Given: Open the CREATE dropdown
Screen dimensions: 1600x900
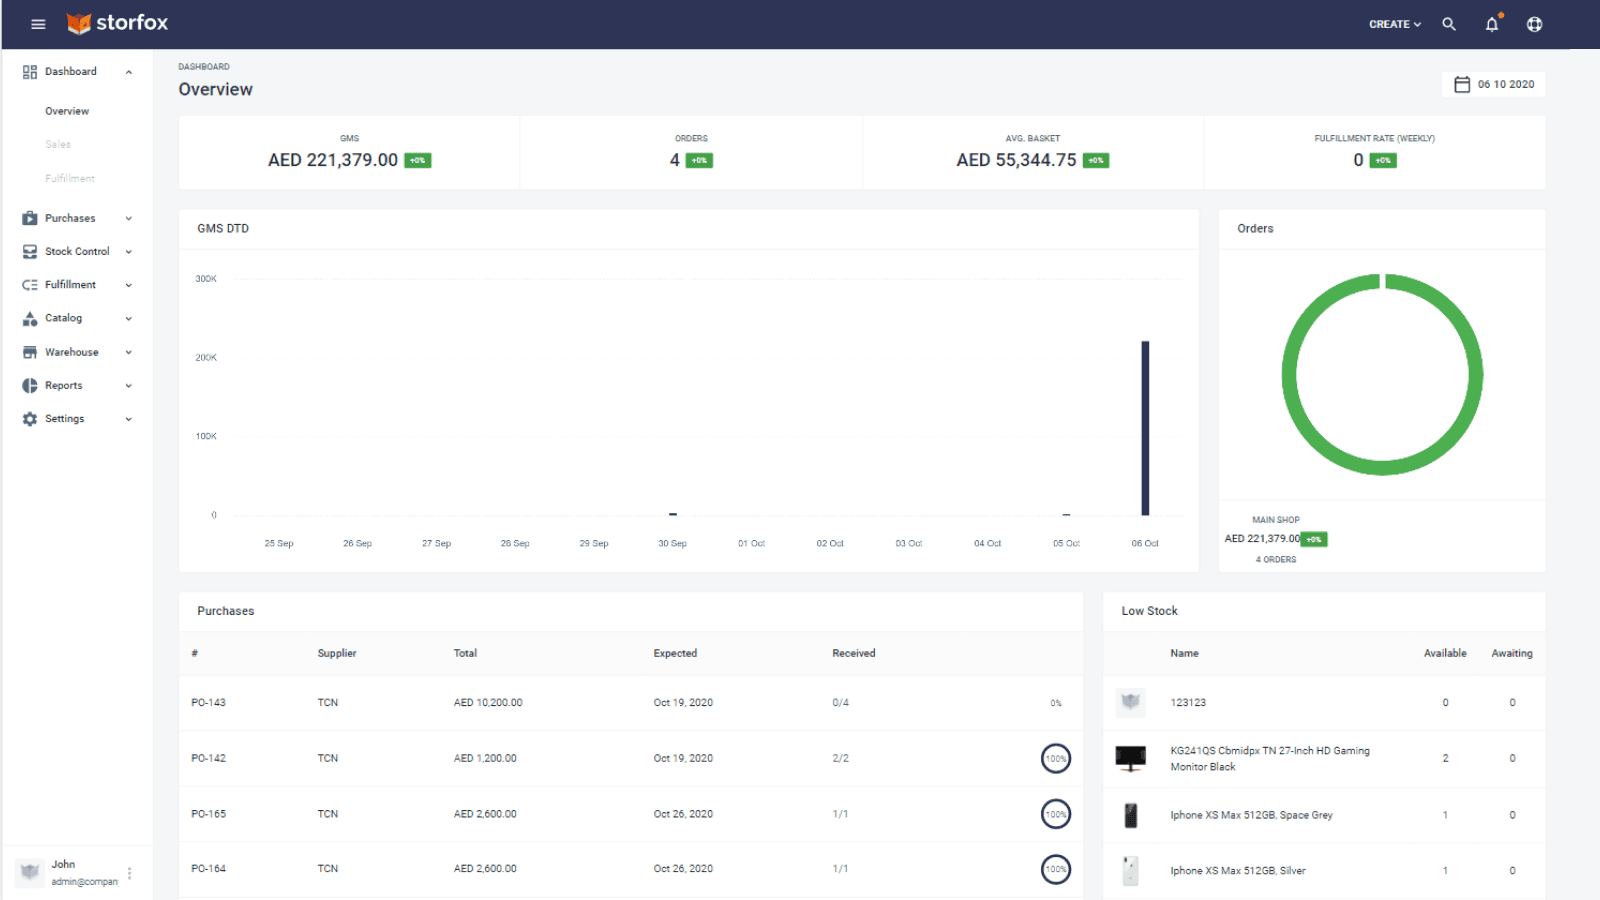Looking at the screenshot, I should click(1393, 24).
